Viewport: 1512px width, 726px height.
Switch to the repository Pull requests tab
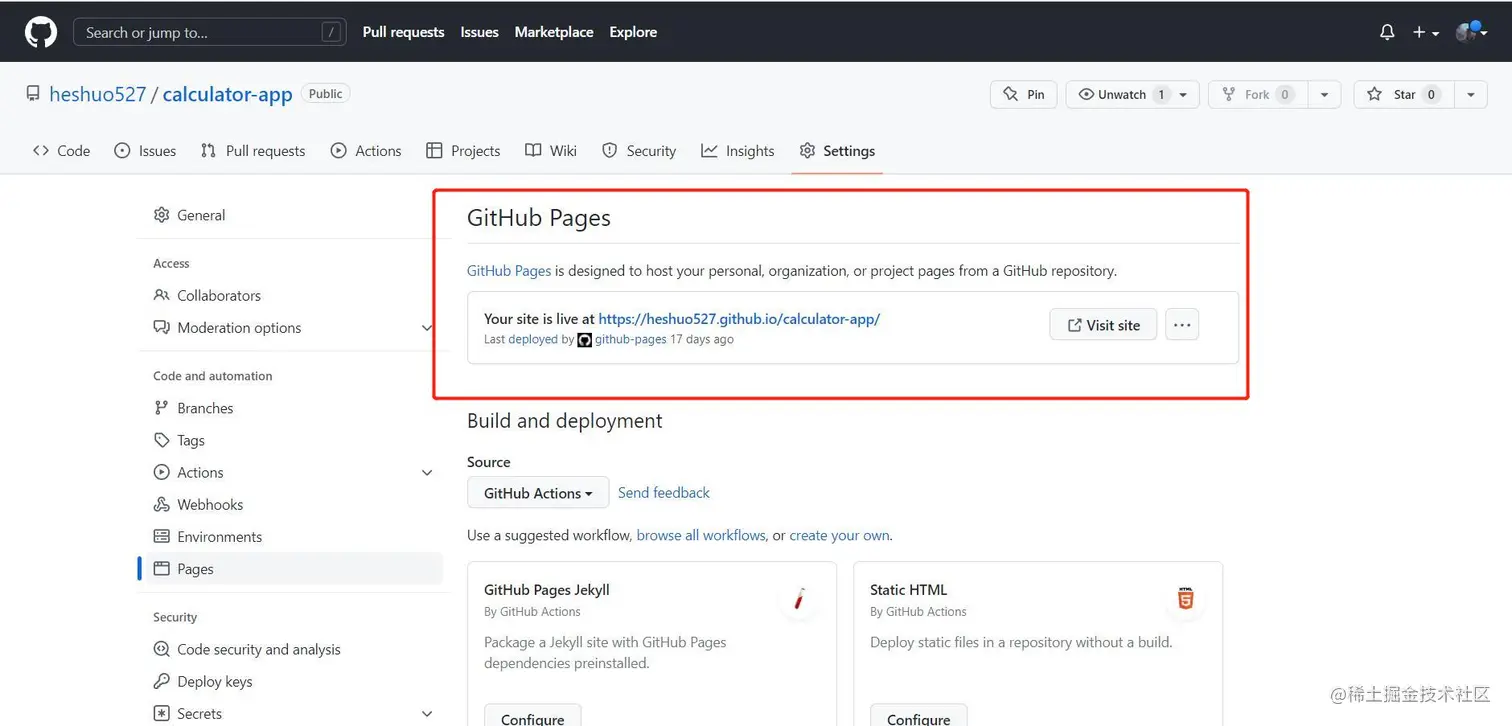click(253, 151)
